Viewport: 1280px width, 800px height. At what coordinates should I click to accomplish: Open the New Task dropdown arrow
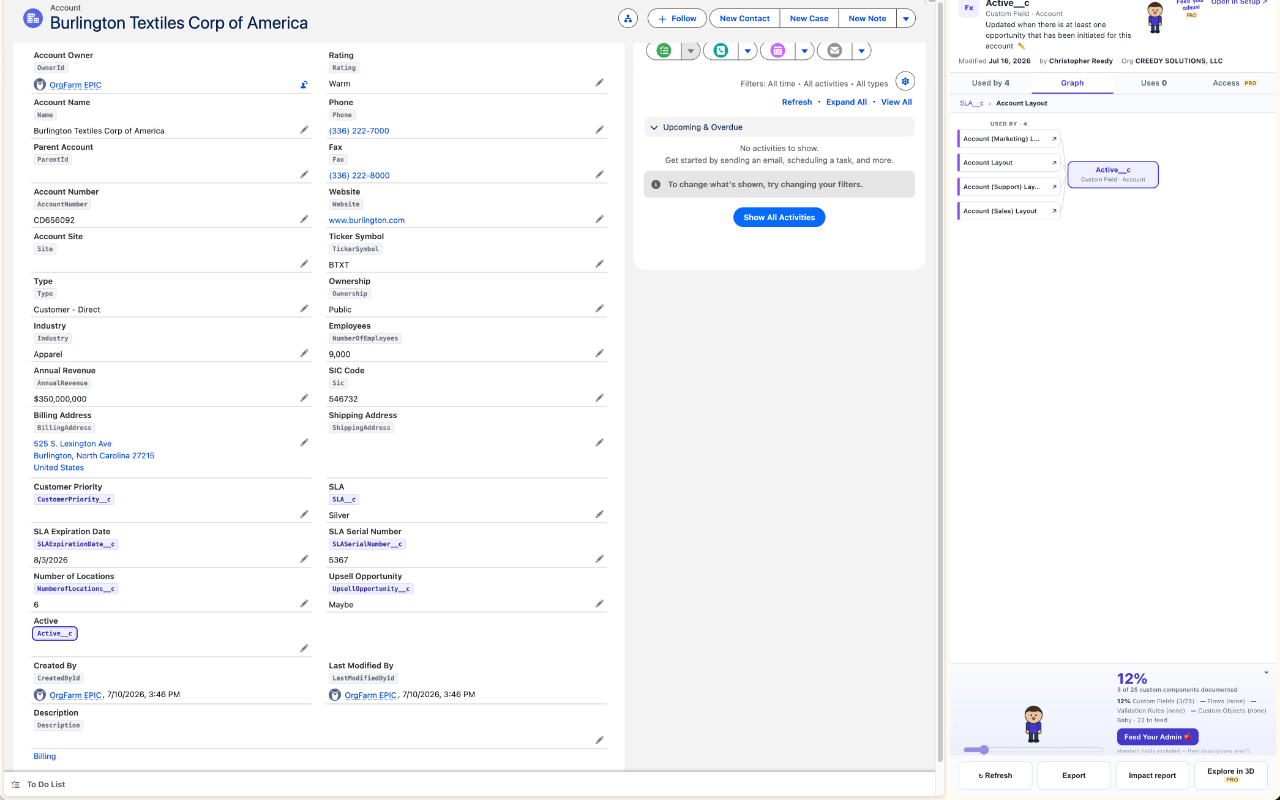(x=690, y=50)
